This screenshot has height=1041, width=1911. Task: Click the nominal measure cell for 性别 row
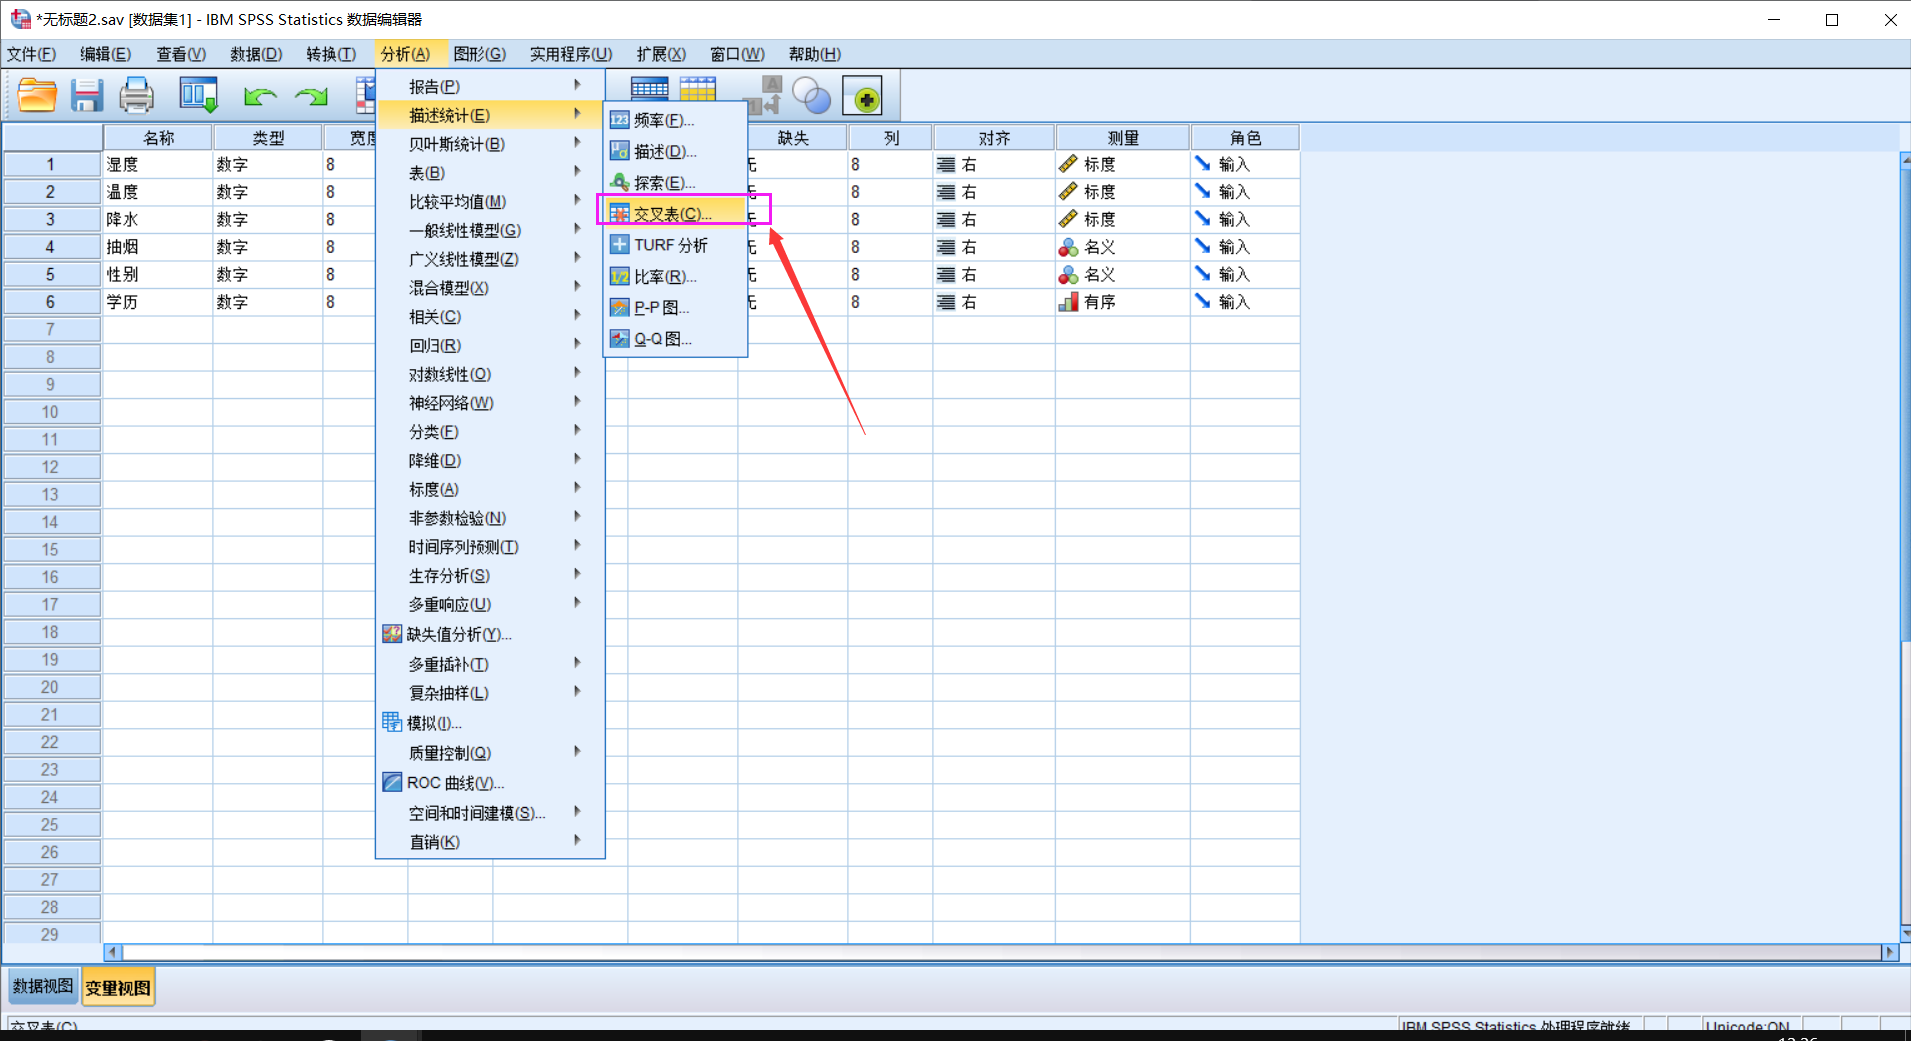(x=1122, y=274)
